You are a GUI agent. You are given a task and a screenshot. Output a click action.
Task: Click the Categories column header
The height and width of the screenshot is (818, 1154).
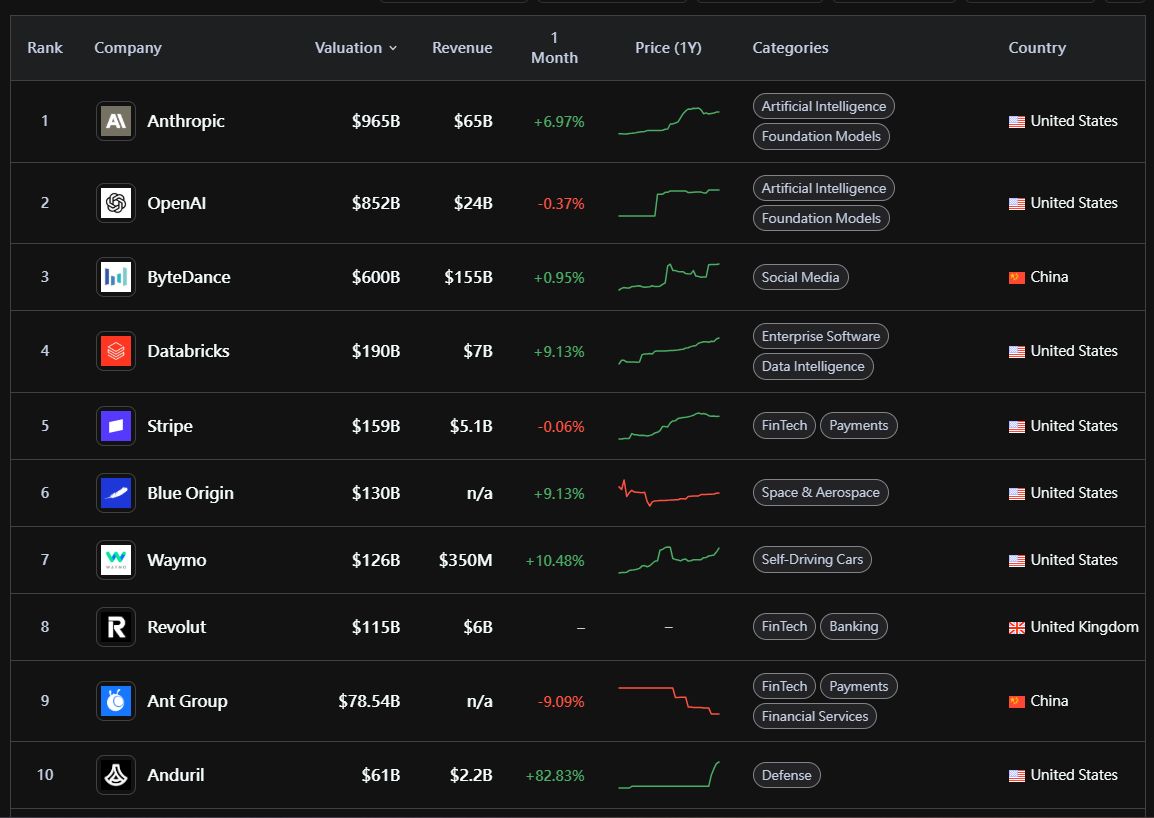[x=790, y=48]
